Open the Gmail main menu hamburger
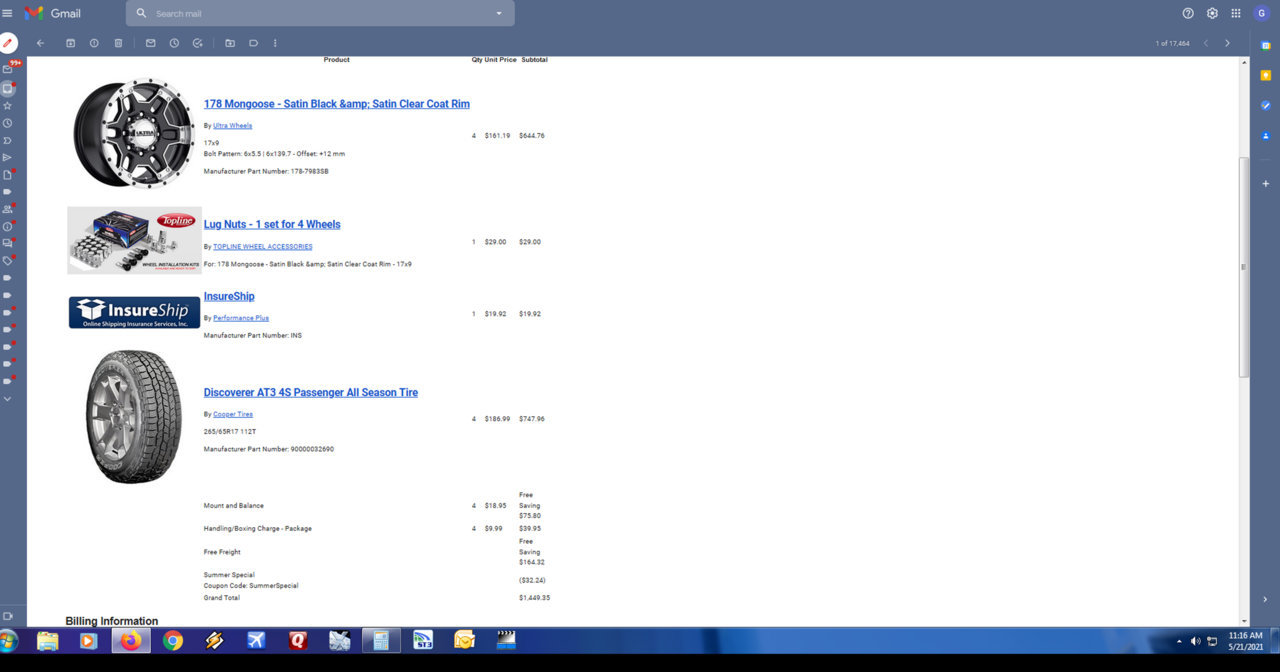 [8, 13]
